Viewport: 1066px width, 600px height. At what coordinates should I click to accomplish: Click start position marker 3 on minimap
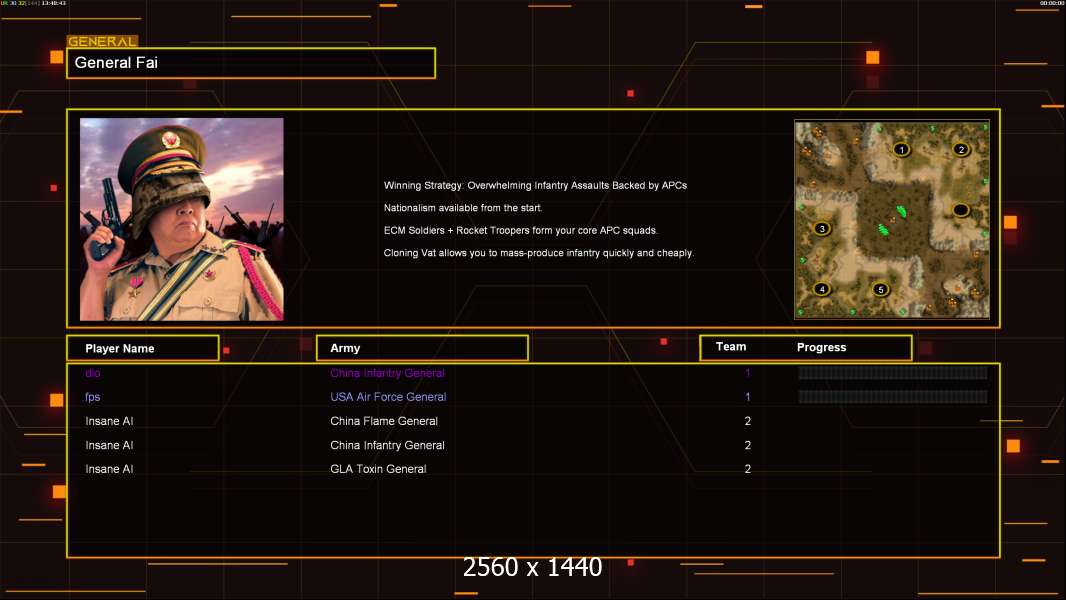coord(822,228)
